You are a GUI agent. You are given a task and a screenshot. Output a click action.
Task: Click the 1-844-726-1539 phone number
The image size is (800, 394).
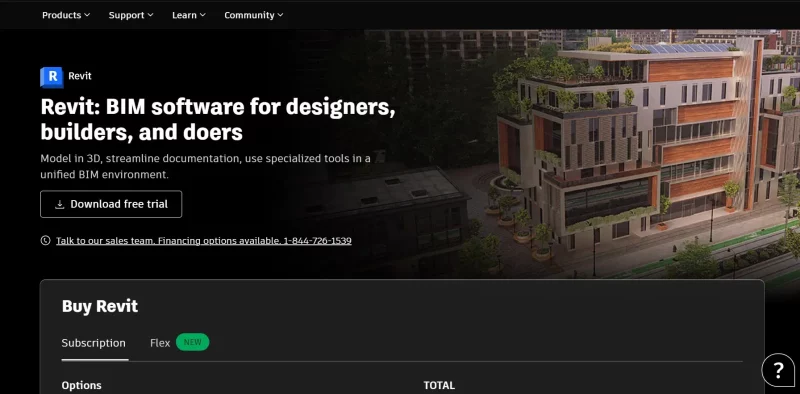click(x=317, y=240)
